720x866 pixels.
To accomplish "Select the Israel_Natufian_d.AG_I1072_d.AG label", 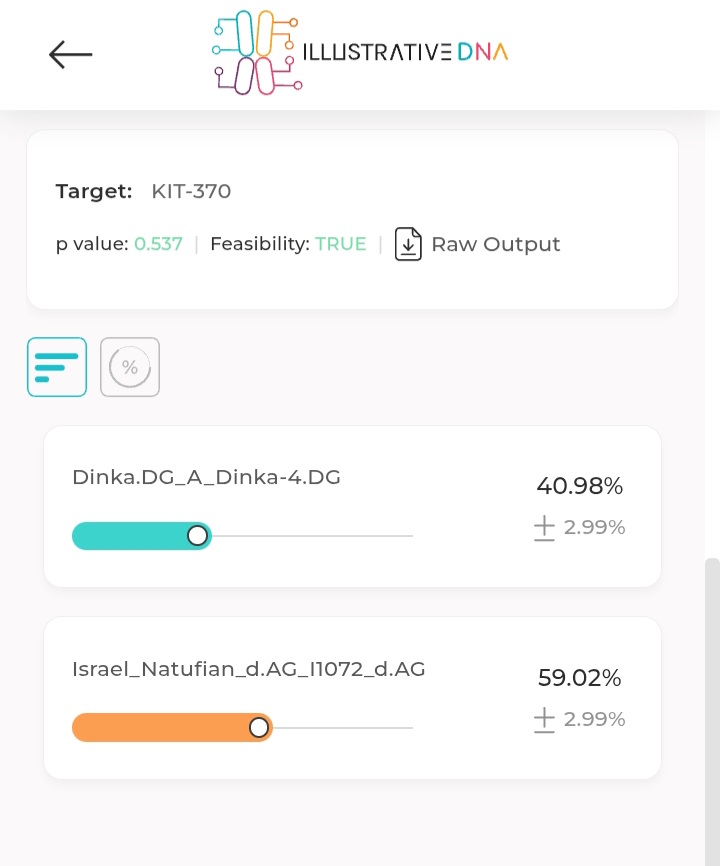I will [248, 669].
